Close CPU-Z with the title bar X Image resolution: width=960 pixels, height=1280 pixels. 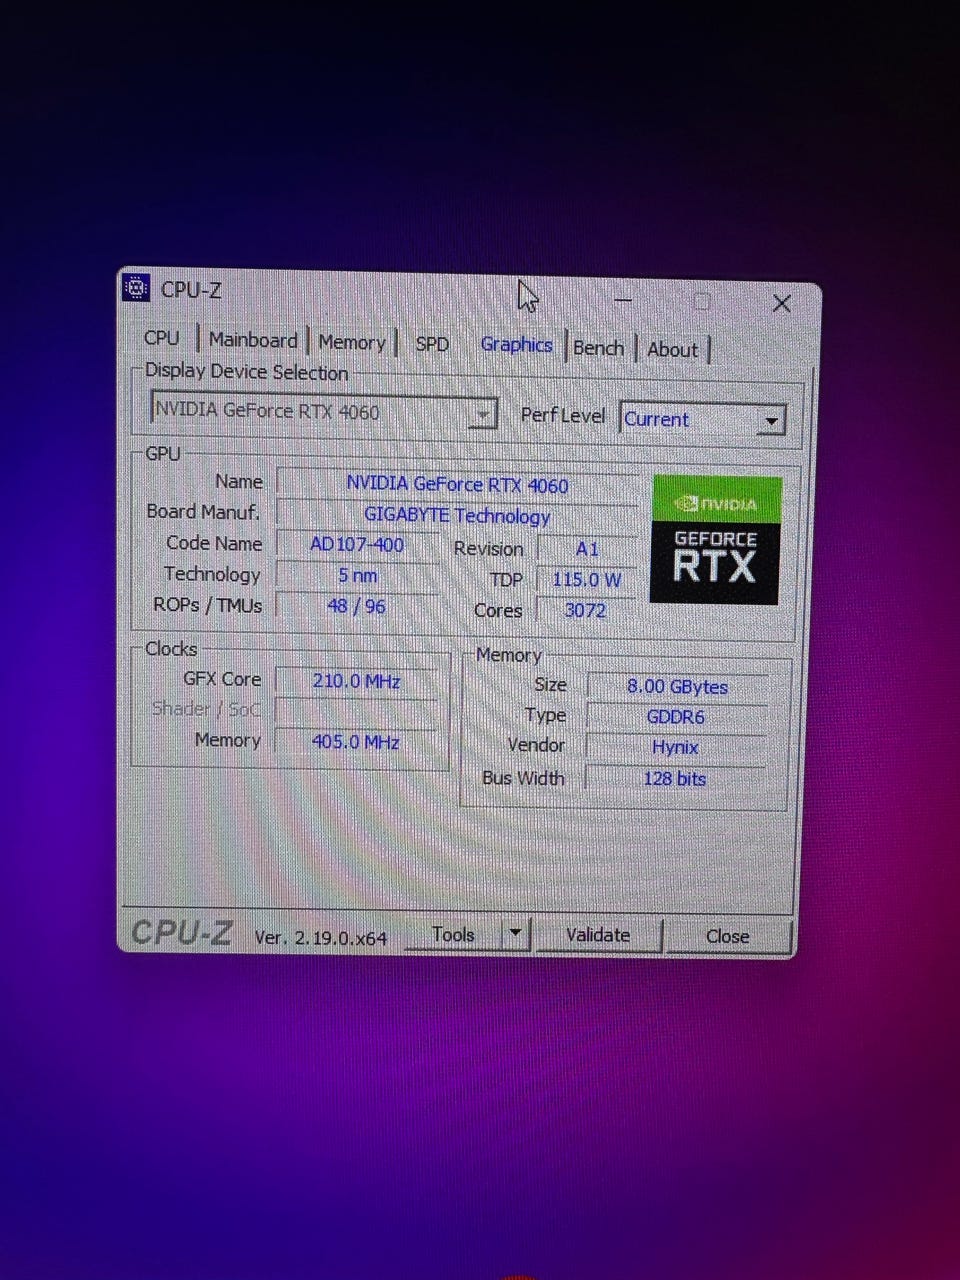coord(782,303)
